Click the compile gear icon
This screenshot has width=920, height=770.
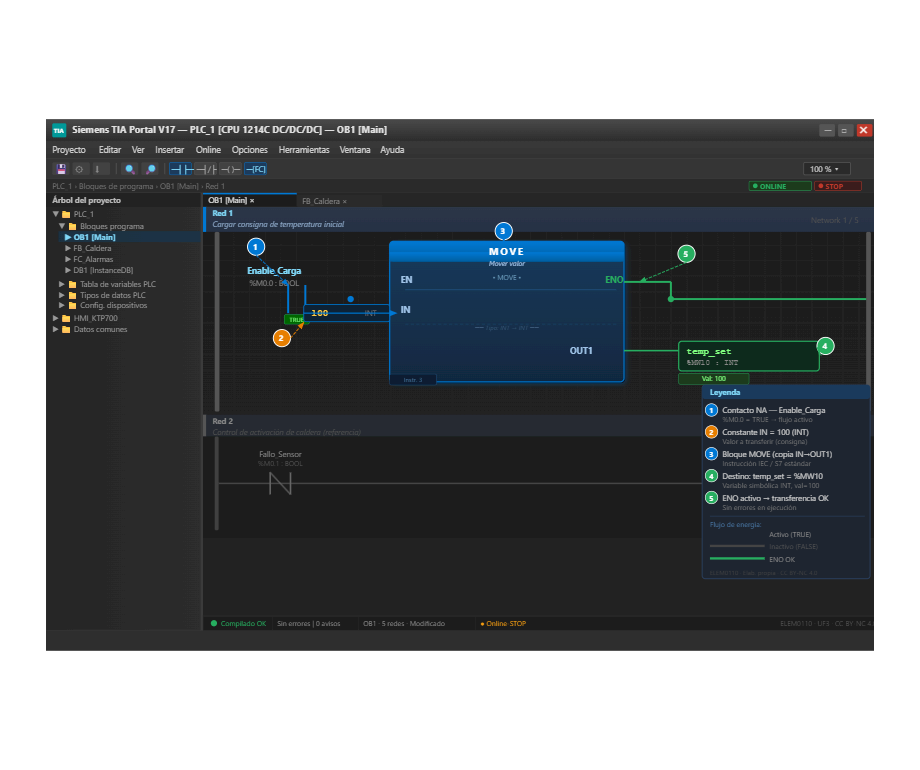click(79, 169)
